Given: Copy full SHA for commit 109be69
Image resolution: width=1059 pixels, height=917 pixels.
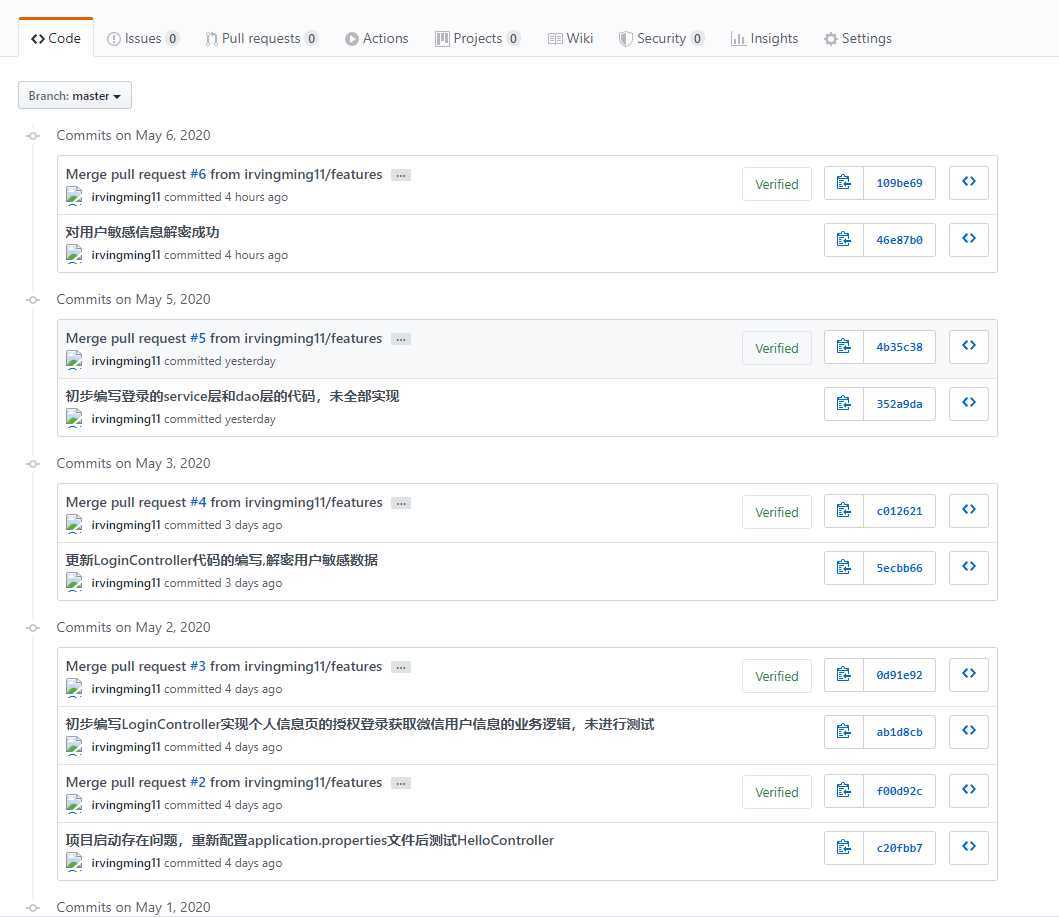Looking at the screenshot, I should point(844,182).
